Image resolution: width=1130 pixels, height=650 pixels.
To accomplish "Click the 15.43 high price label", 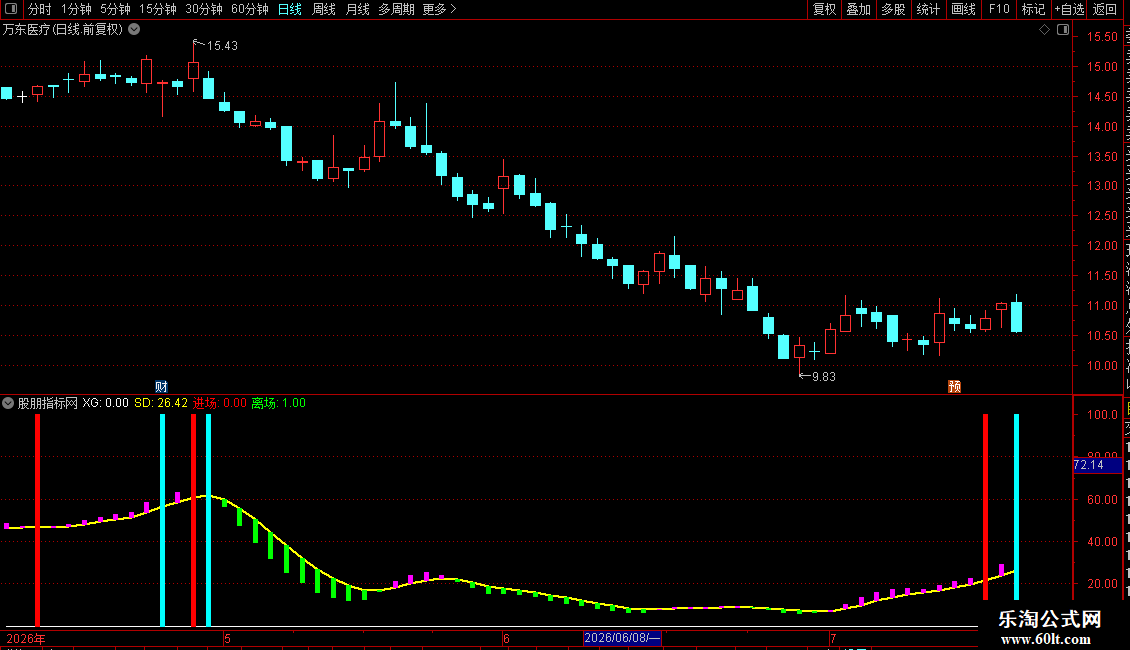I will tap(222, 46).
